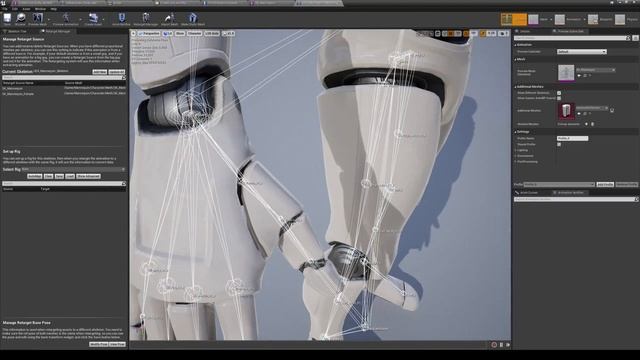Viewport: 640px width, 360px height.
Task: Click the Save toolbar icon
Action: (x=7, y=19)
